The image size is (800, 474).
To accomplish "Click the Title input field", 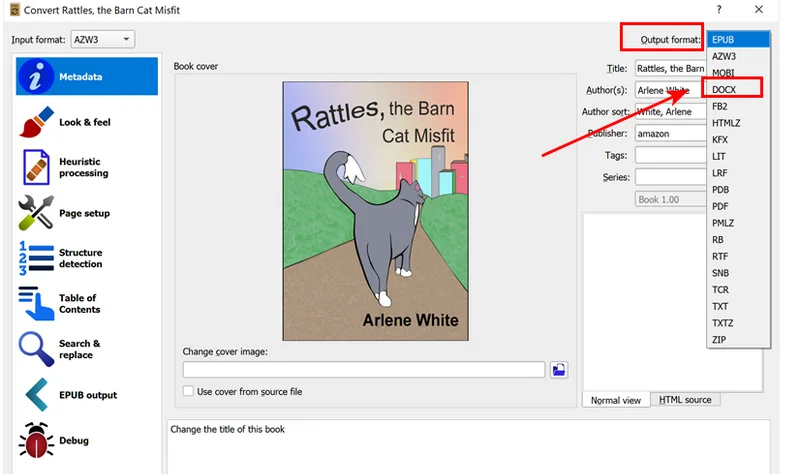I will [x=670, y=68].
